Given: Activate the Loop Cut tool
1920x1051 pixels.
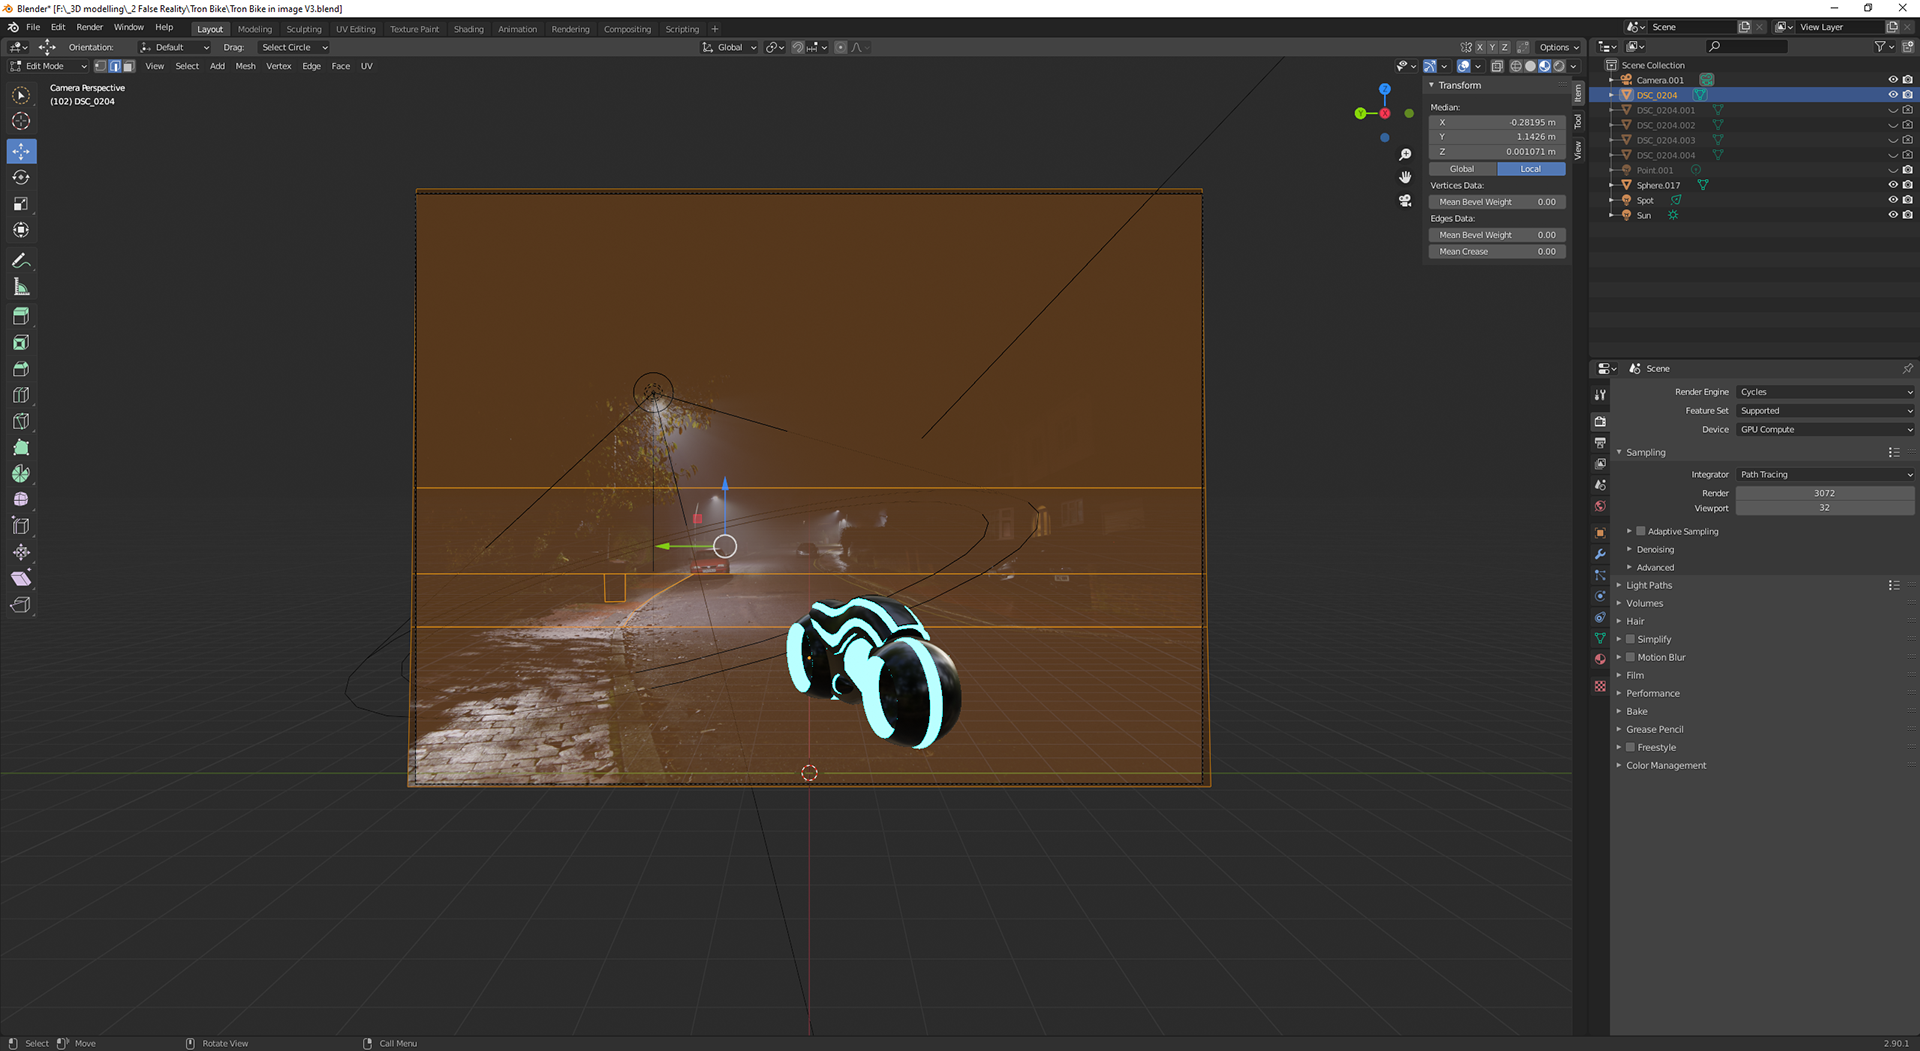Looking at the screenshot, I should 21,395.
